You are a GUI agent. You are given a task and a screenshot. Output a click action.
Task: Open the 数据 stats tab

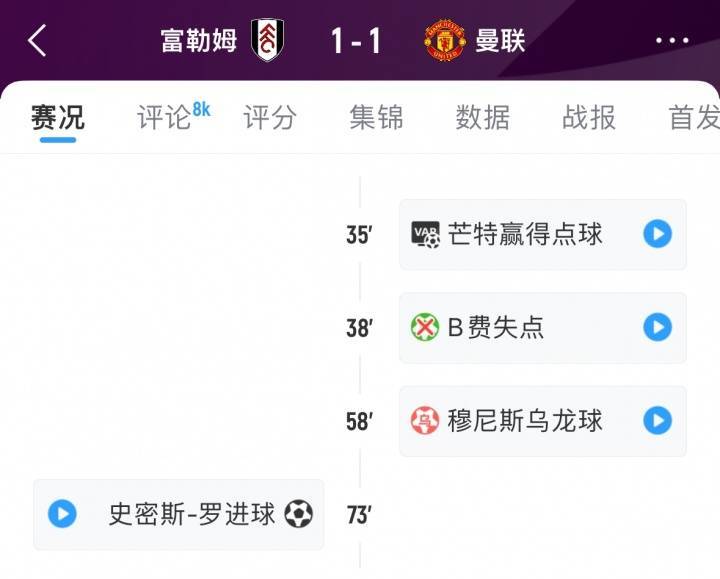click(483, 118)
